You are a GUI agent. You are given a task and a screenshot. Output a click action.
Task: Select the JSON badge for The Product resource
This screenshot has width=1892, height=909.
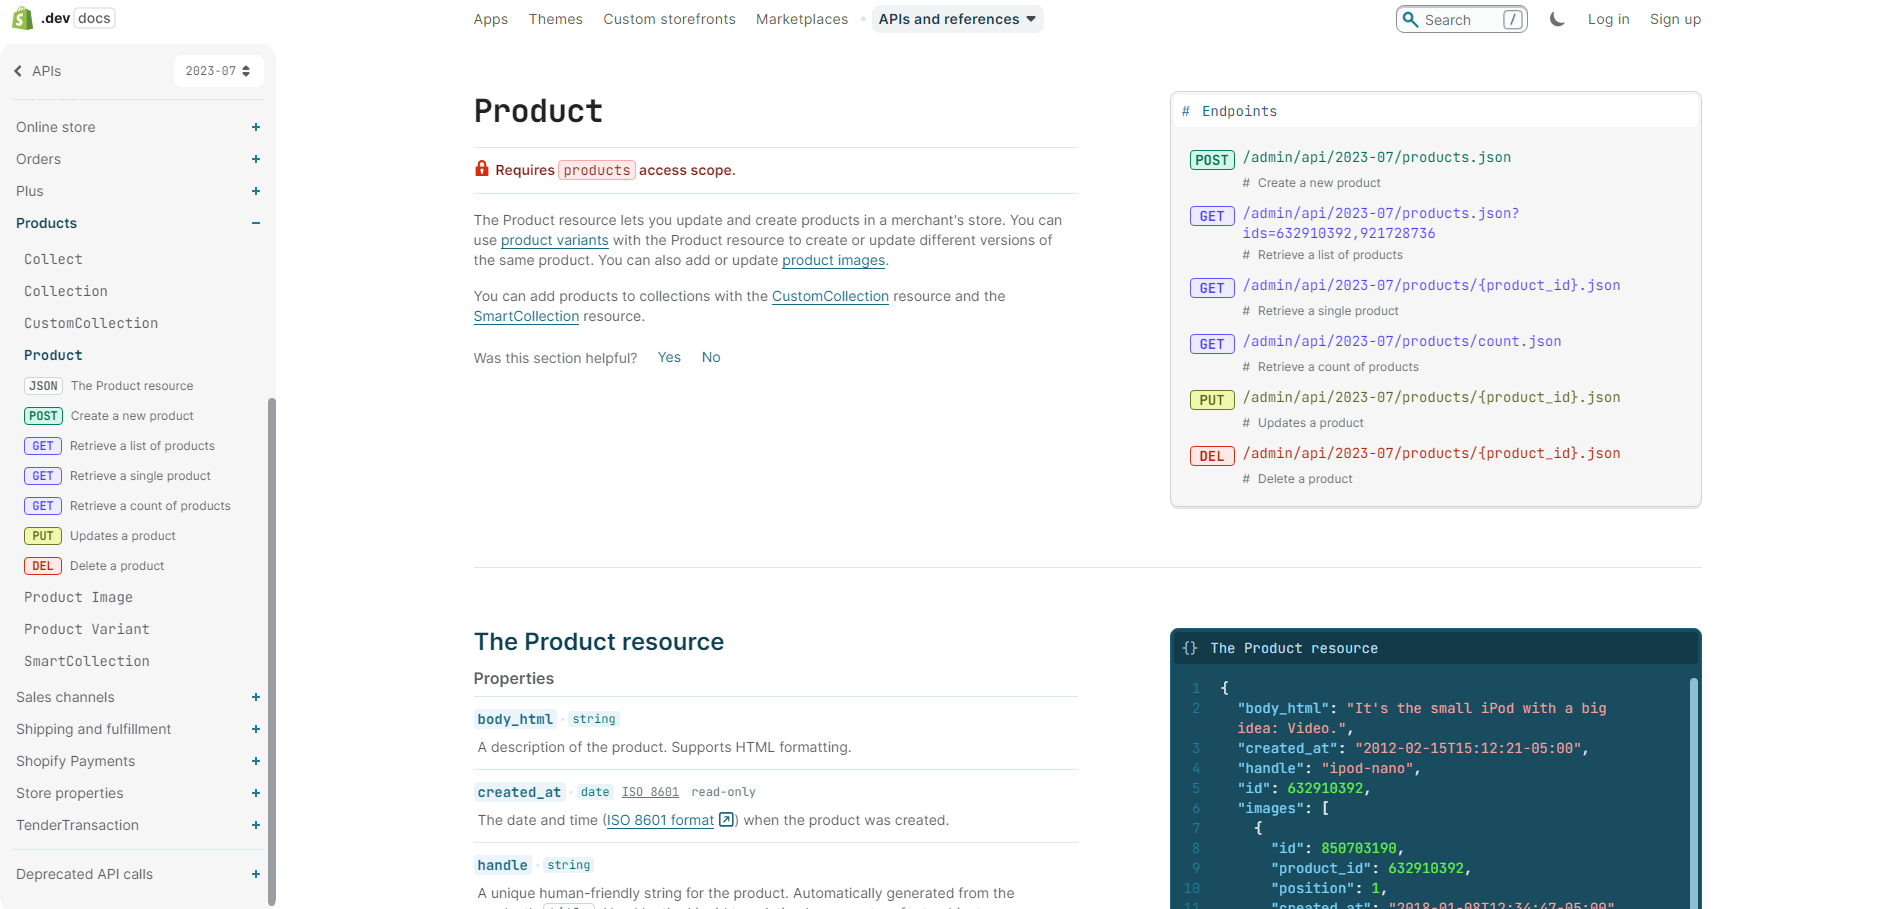click(43, 385)
